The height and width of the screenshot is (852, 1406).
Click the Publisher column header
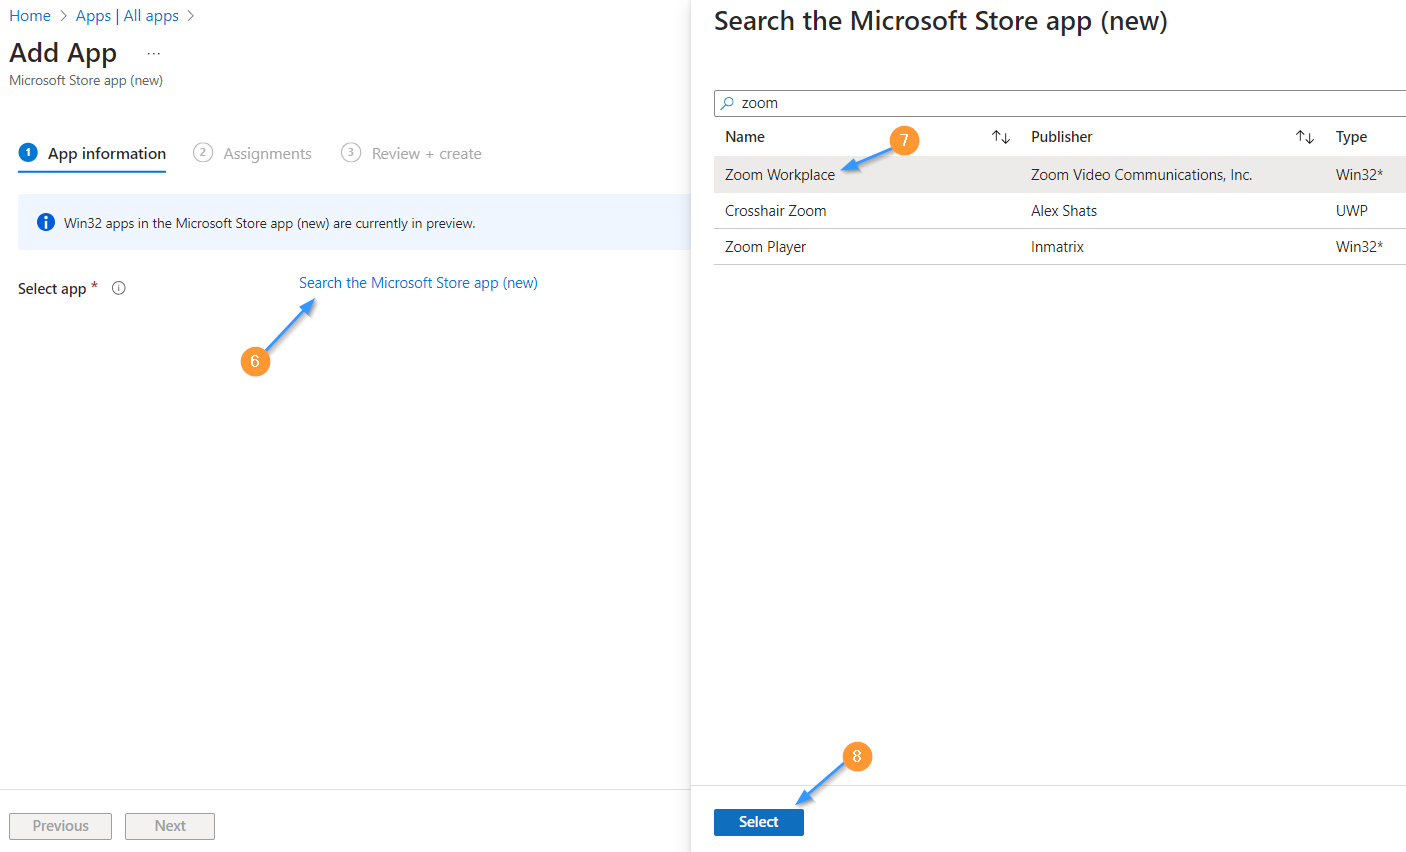pyautogui.click(x=1062, y=137)
